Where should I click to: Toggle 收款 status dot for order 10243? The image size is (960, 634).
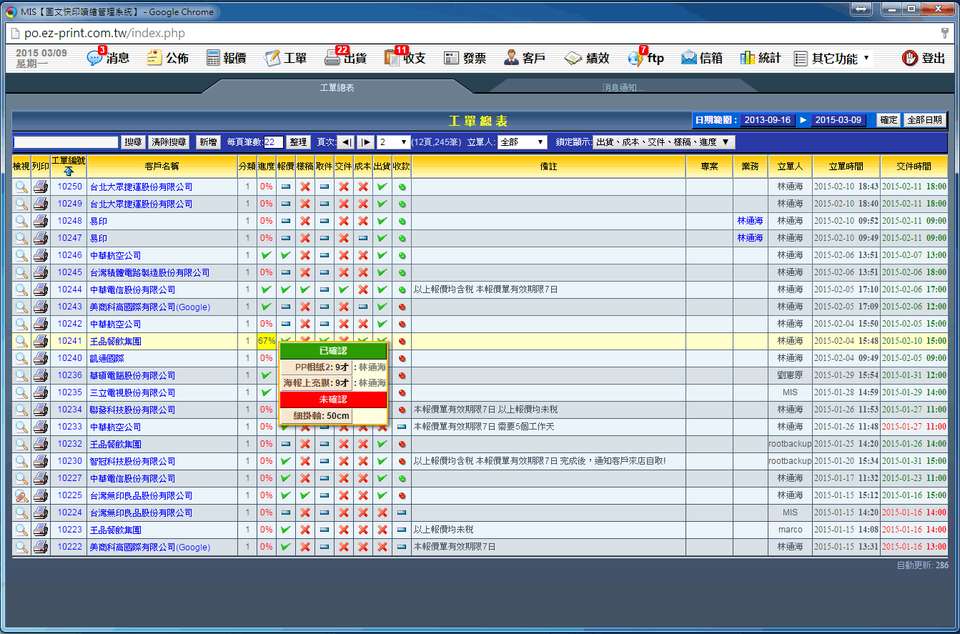click(401, 307)
